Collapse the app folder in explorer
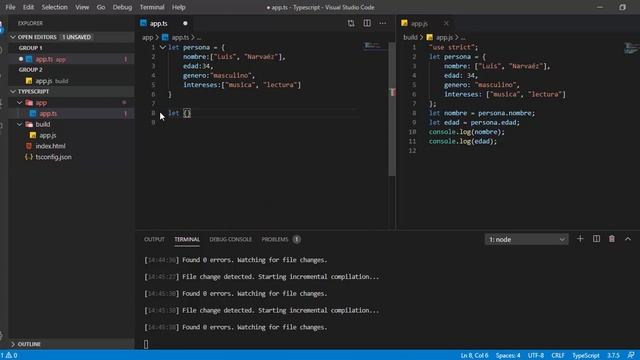The height and width of the screenshot is (360, 640). pyautogui.click(x=19, y=102)
